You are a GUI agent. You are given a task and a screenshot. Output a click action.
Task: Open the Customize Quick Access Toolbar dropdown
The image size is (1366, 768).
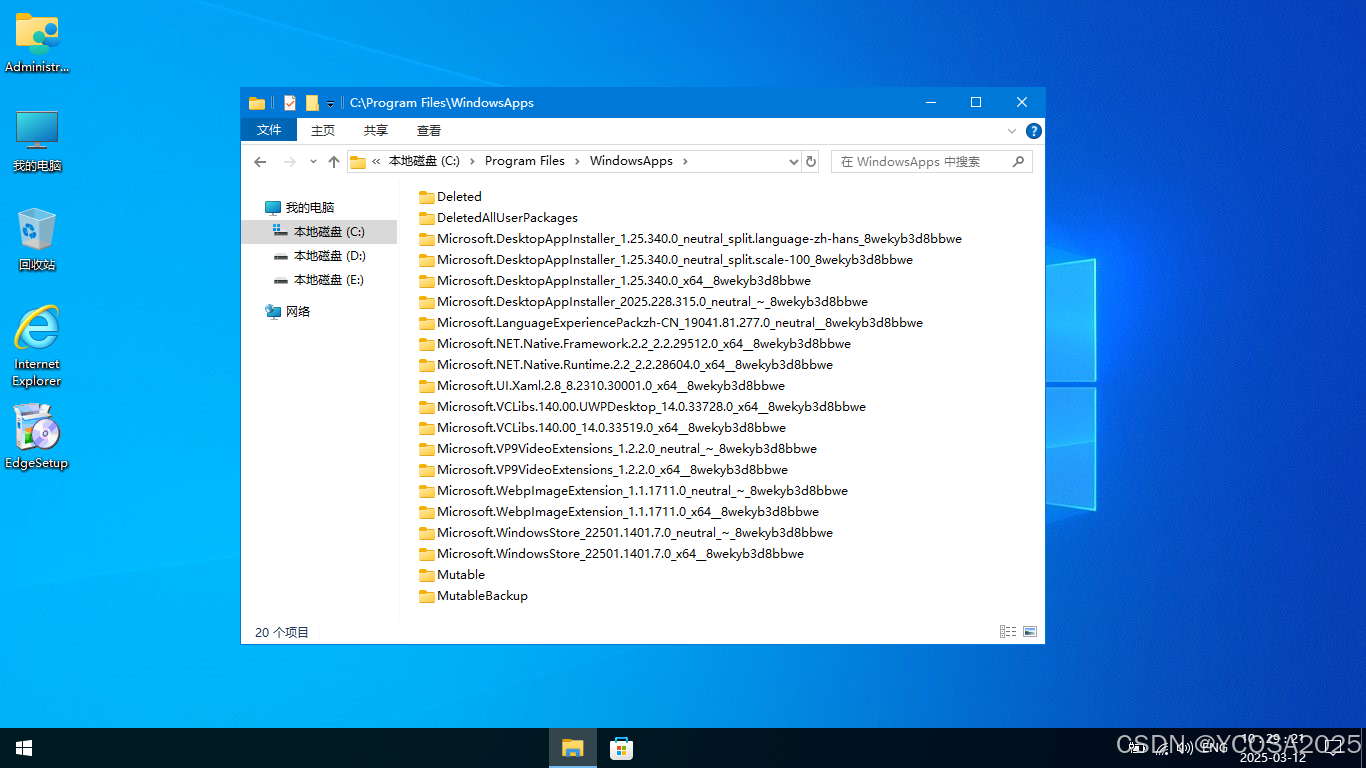(x=330, y=104)
